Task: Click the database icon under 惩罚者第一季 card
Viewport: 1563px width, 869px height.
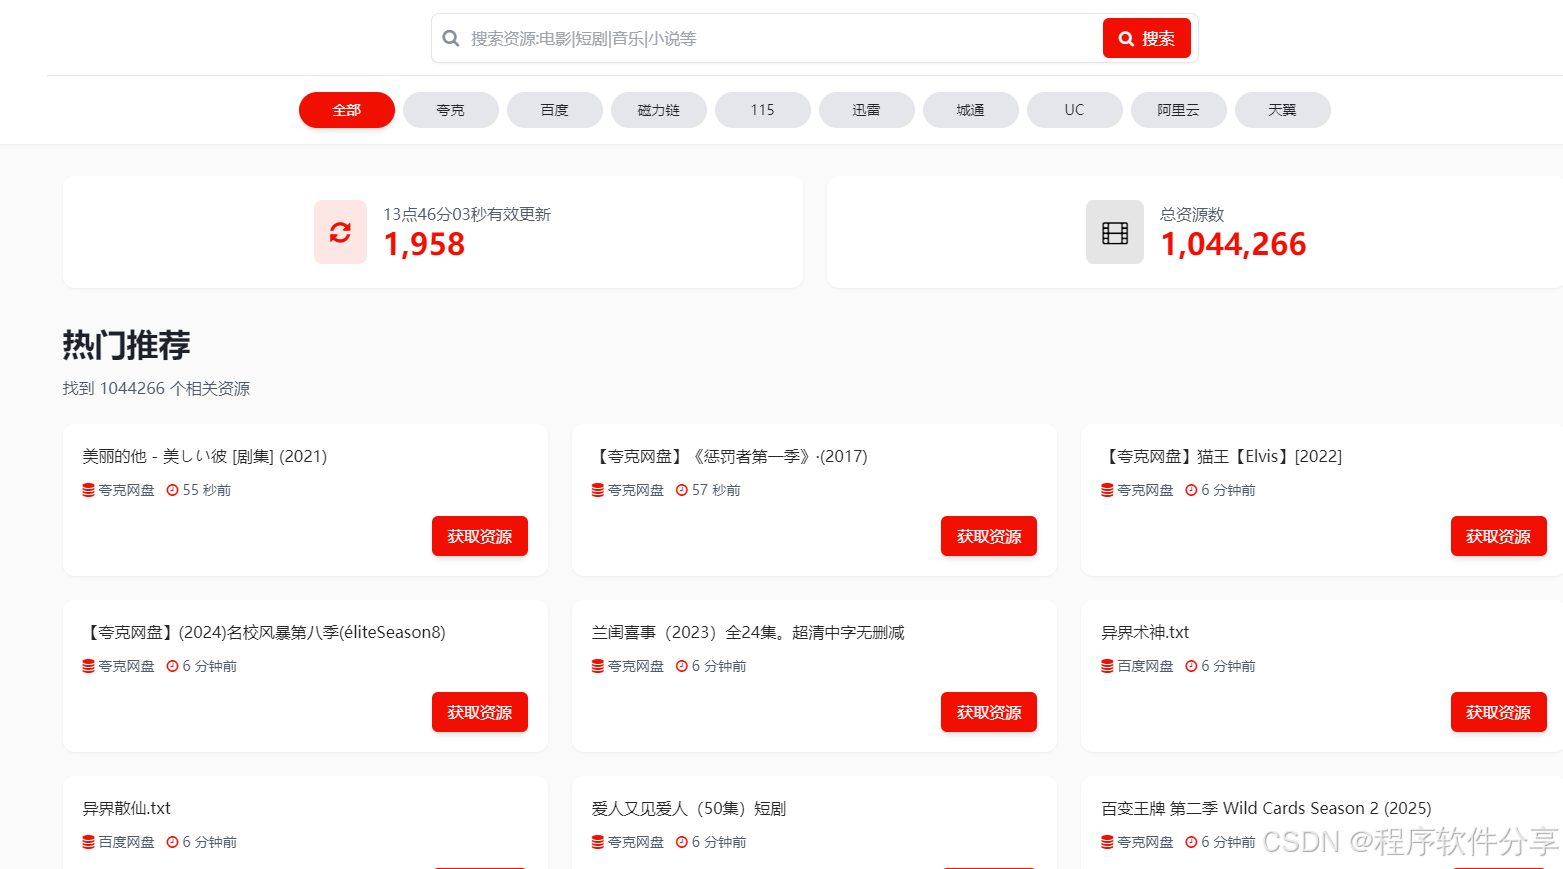Action: point(597,490)
